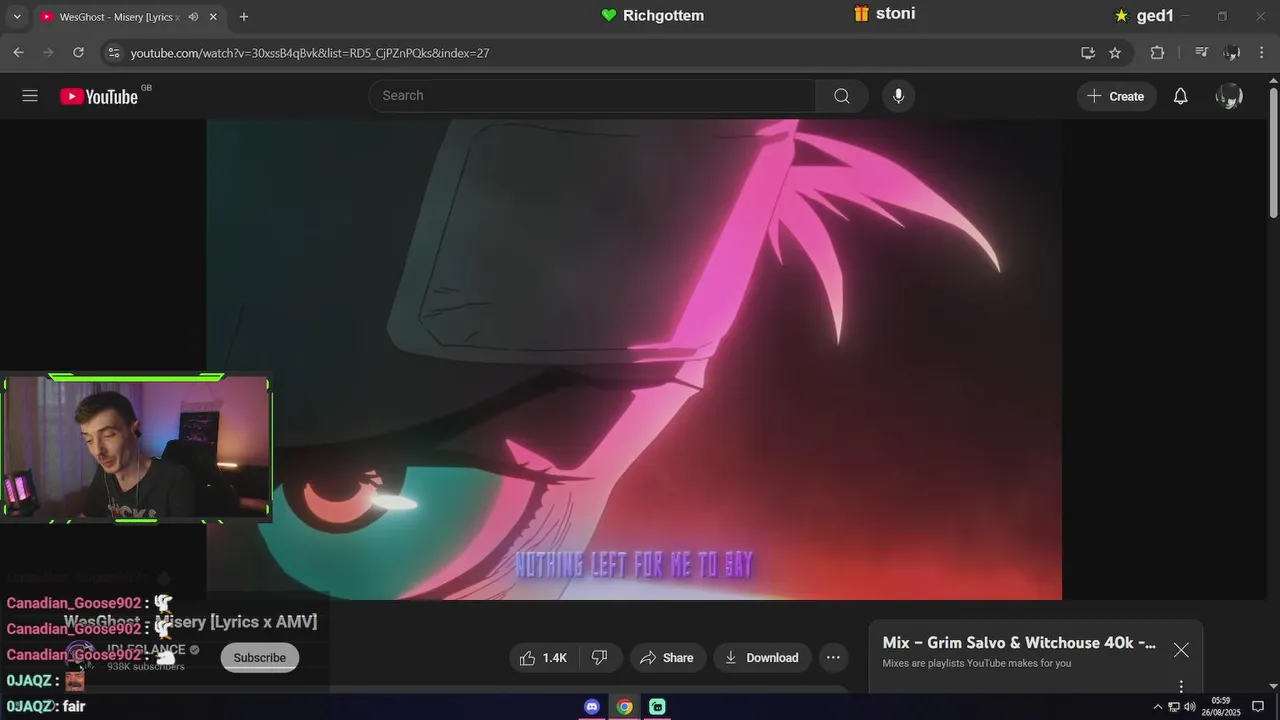The height and width of the screenshot is (720, 1280).
Task: Click the URL in the address bar
Action: [310, 53]
